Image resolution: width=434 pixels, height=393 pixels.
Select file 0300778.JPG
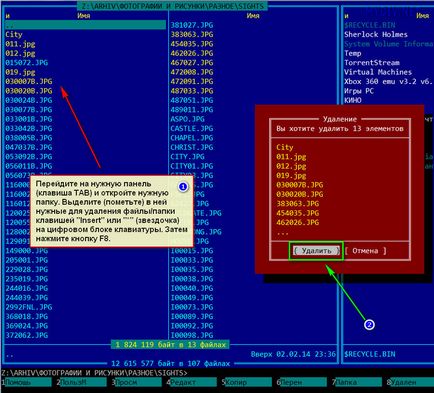pos(29,110)
